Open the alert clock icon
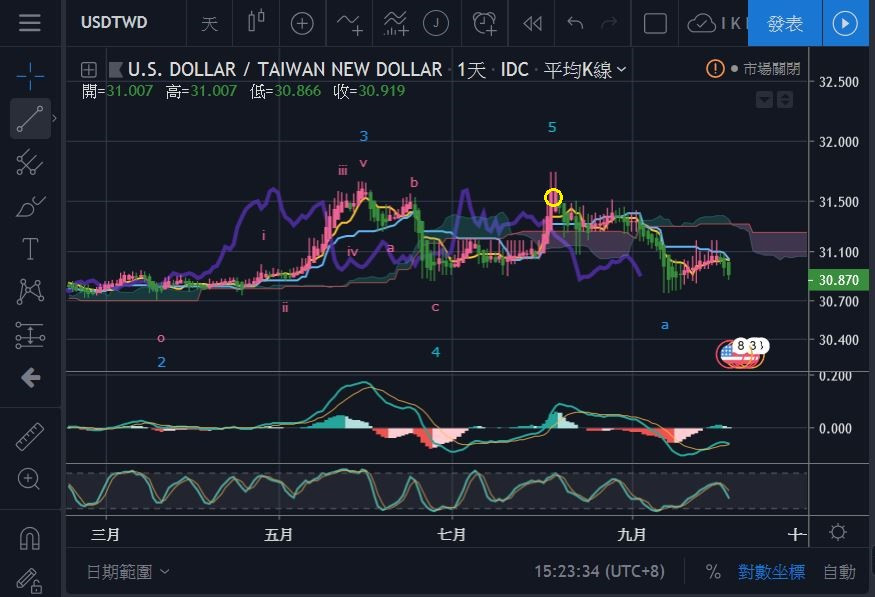 click(x=485, y=23)
